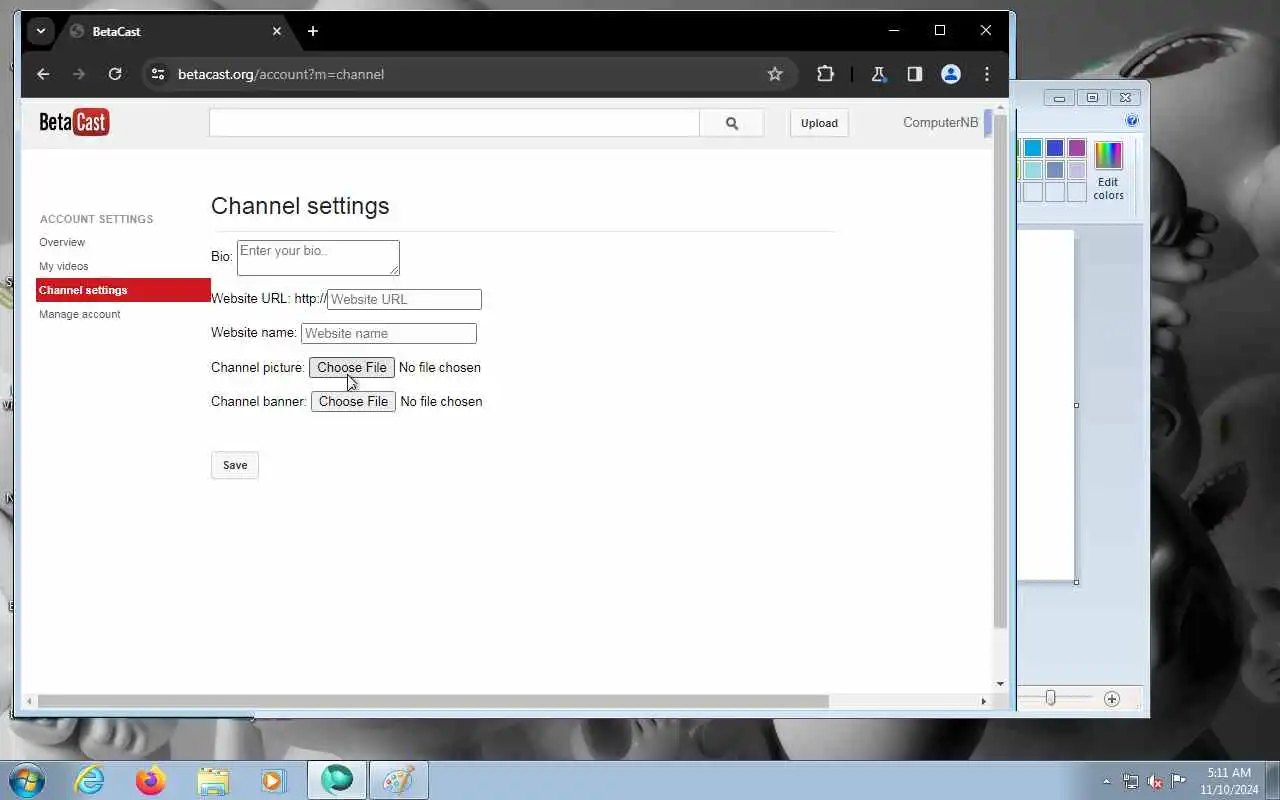Click into the Website URL field

404,299
